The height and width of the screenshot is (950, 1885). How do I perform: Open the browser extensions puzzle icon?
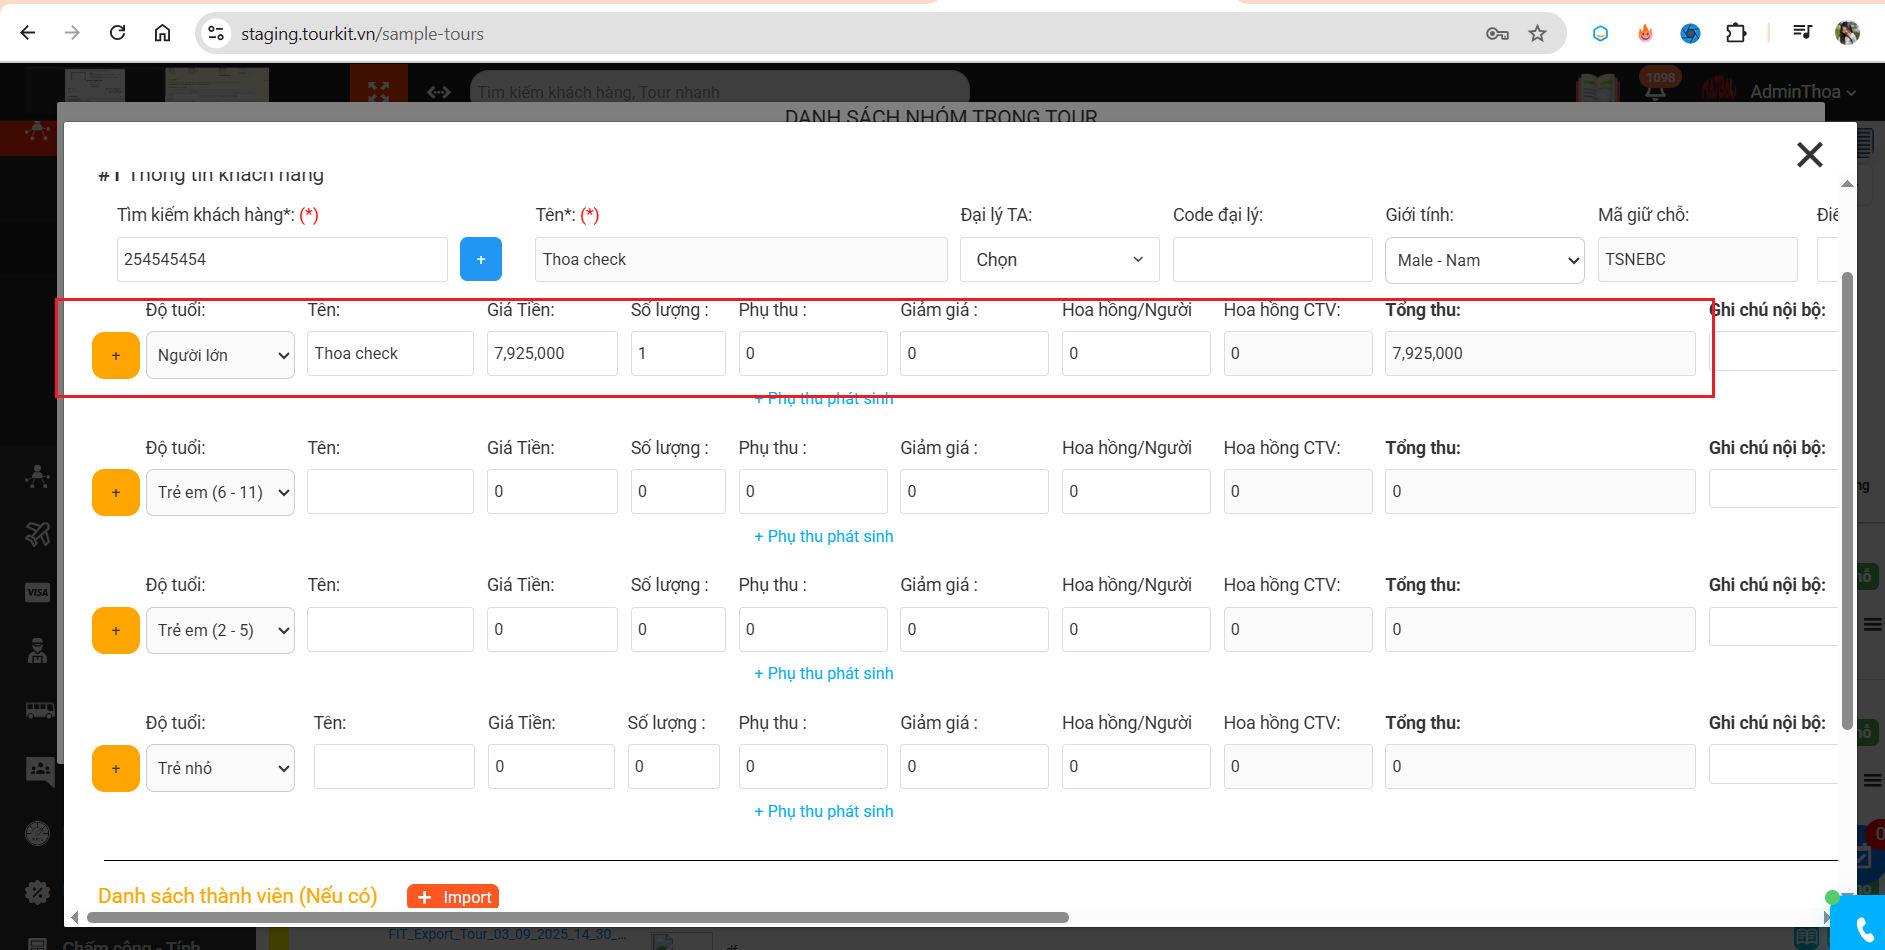coord(1736,33)
